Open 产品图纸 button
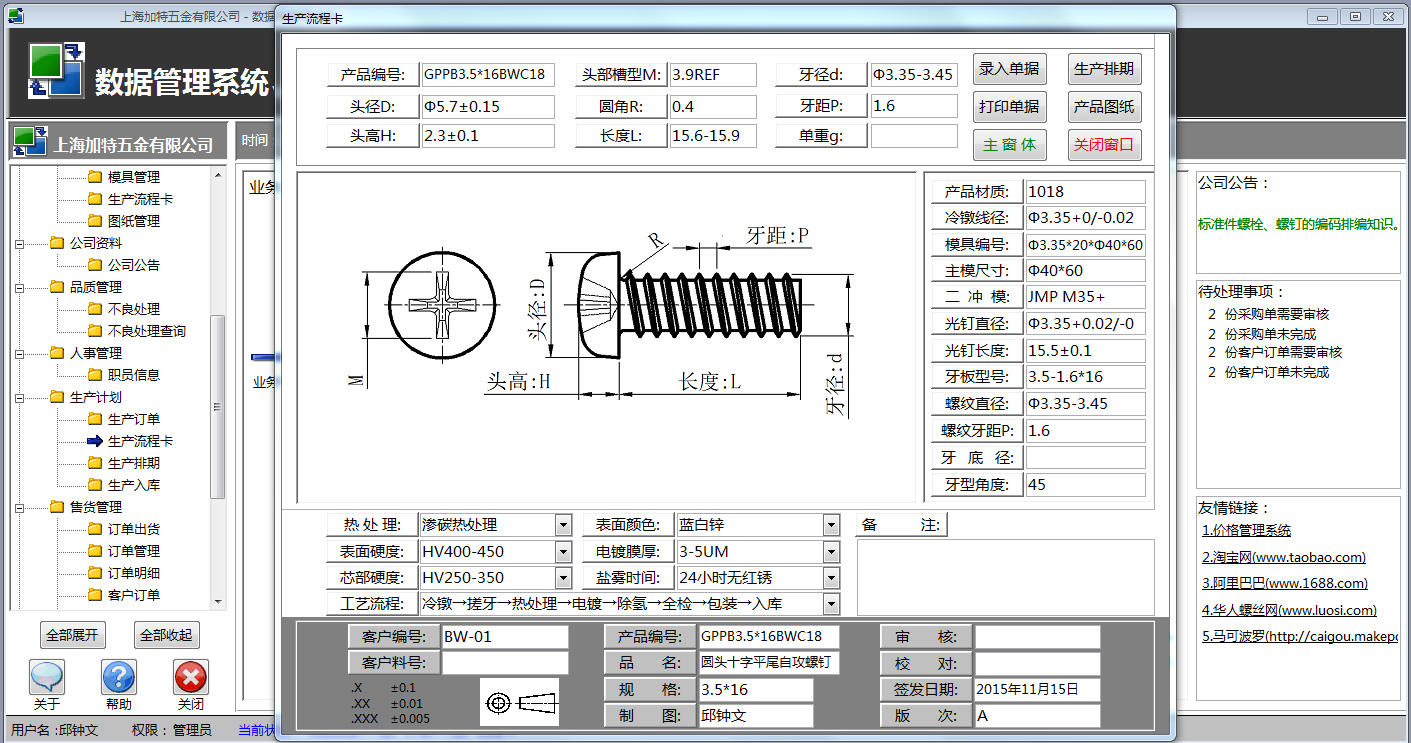The height and width of the screenshot is (743, 1411). click(1104, 107)
